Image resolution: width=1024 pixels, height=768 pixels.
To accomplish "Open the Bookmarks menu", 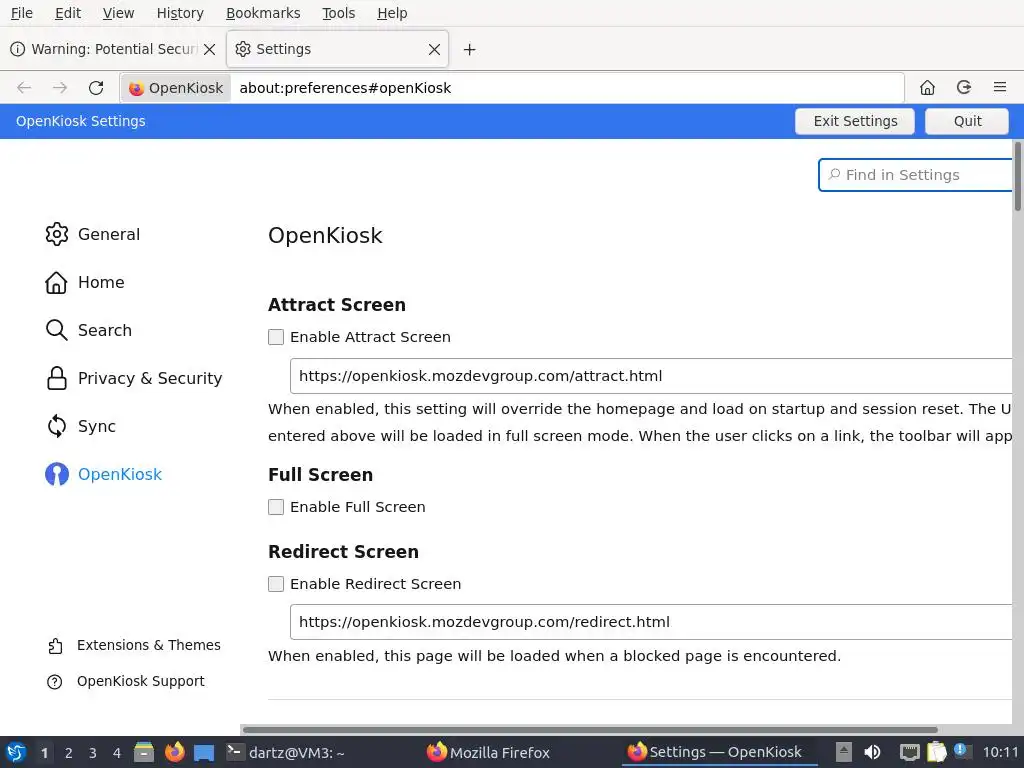I will 263,13.
